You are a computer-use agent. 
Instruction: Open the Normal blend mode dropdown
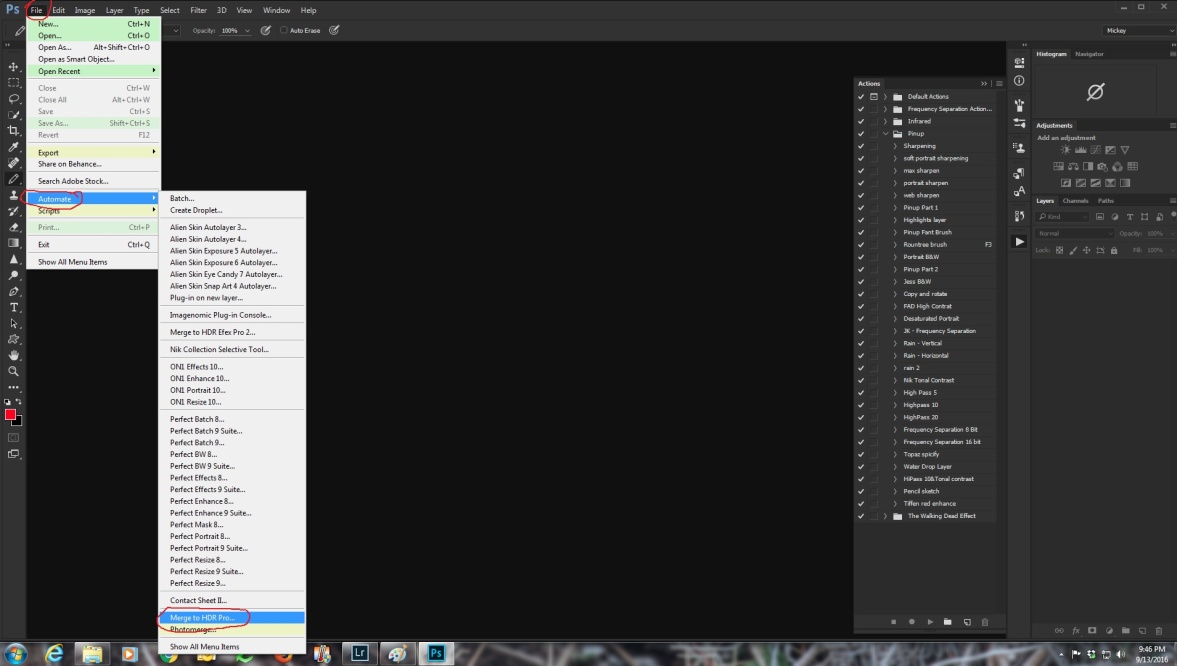click(x=1075, y=234)
